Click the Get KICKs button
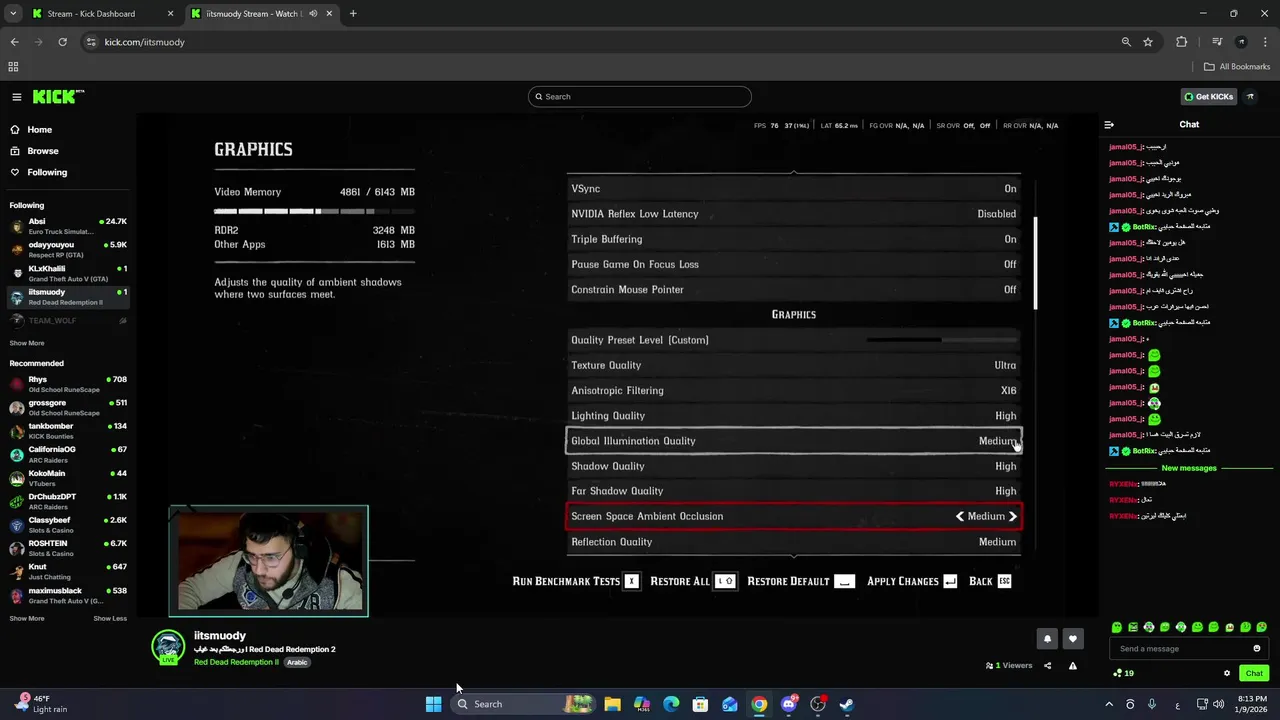 pyautogui.click(x=1208, y=97)
